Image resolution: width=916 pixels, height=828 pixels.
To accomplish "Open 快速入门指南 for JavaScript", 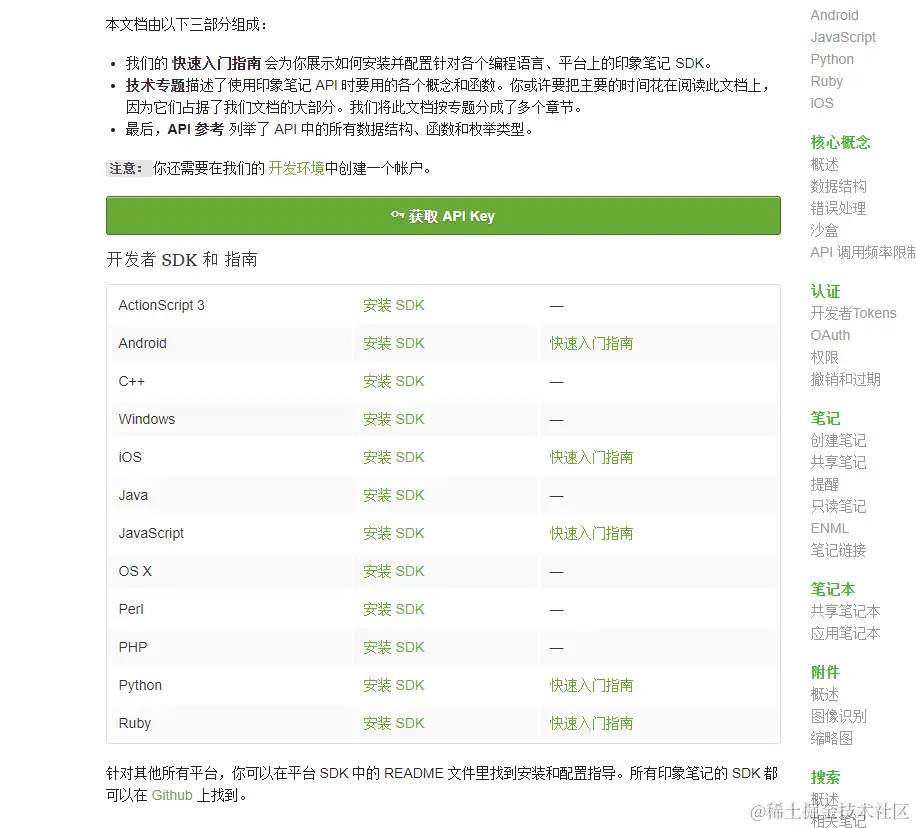I will [x=590, y=533].
